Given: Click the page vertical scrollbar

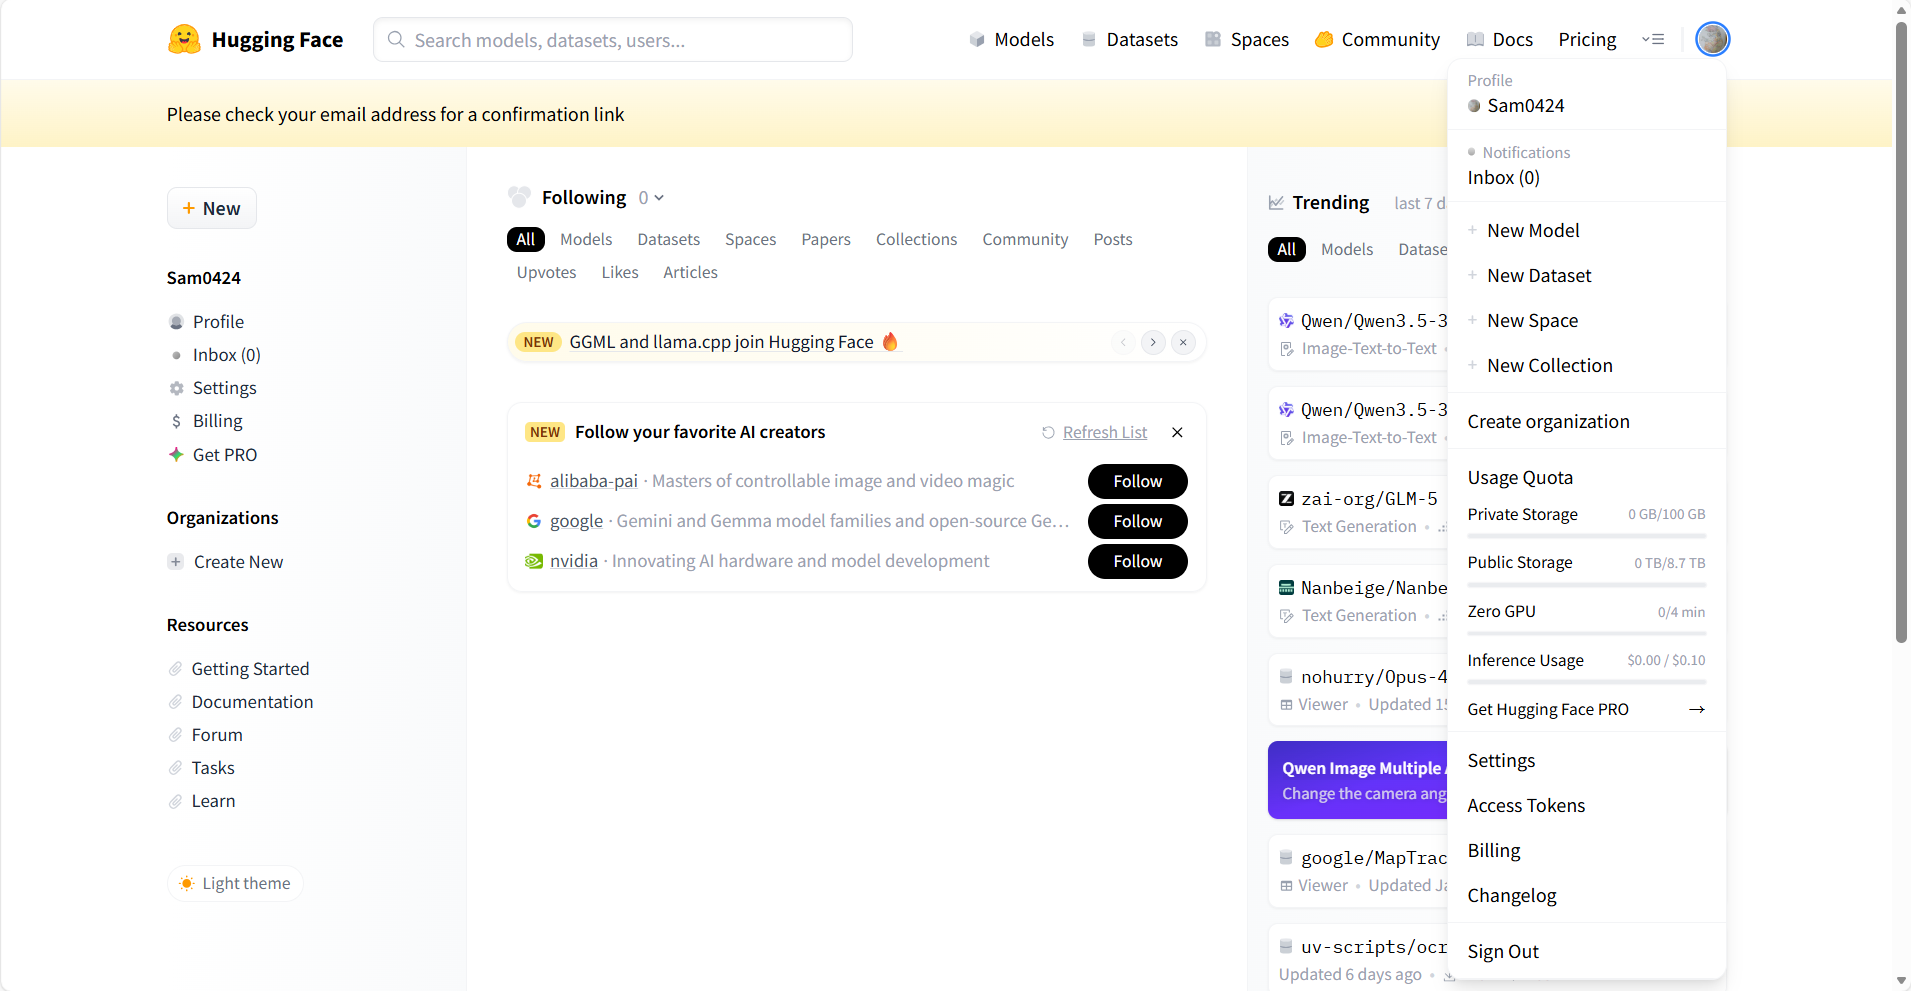Looking at the screenshot, I should point(1902,332).
